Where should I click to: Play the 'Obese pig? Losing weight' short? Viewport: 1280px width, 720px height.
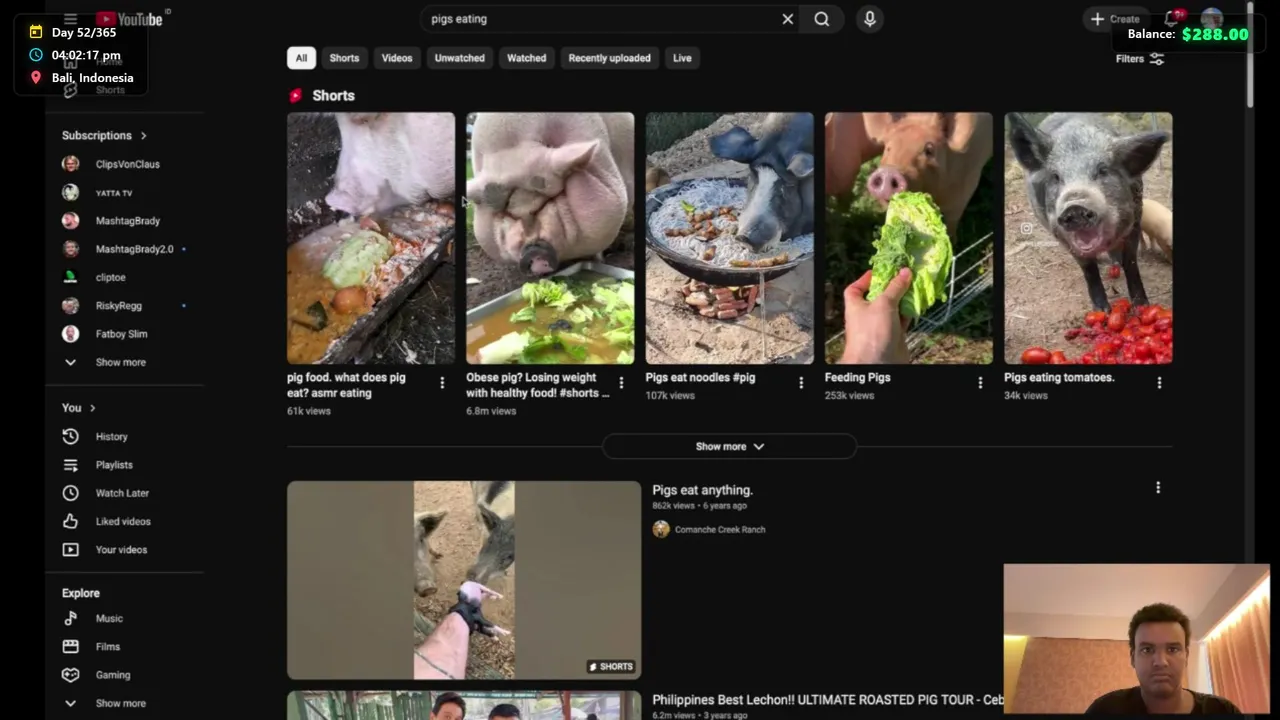(x=550, y=238)
